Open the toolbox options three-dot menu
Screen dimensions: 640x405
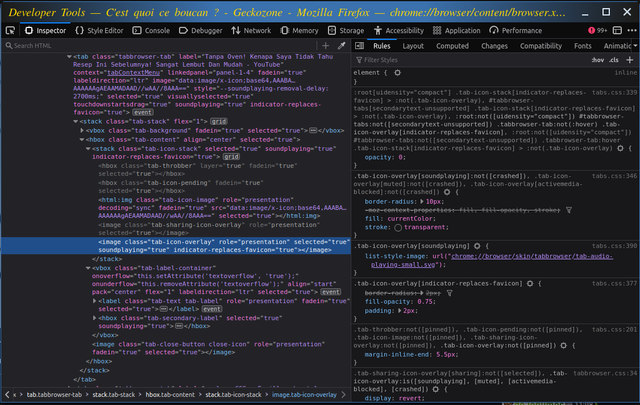tap(632, 31)
